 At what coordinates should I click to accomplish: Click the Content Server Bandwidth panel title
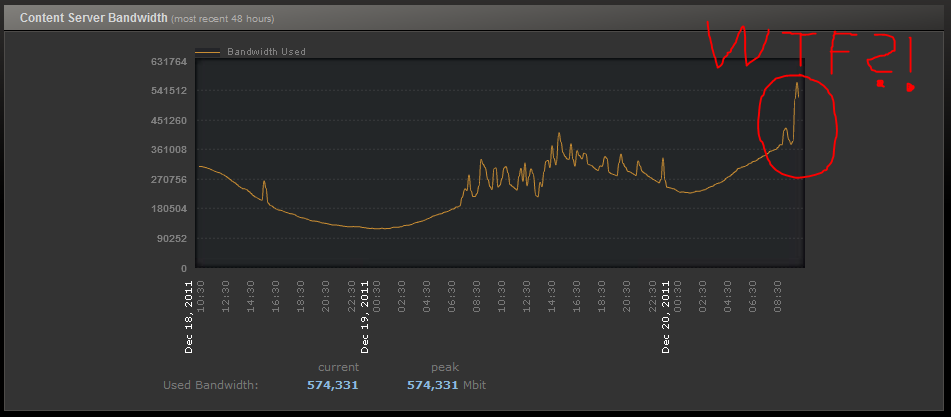click(x=92, y=18)
